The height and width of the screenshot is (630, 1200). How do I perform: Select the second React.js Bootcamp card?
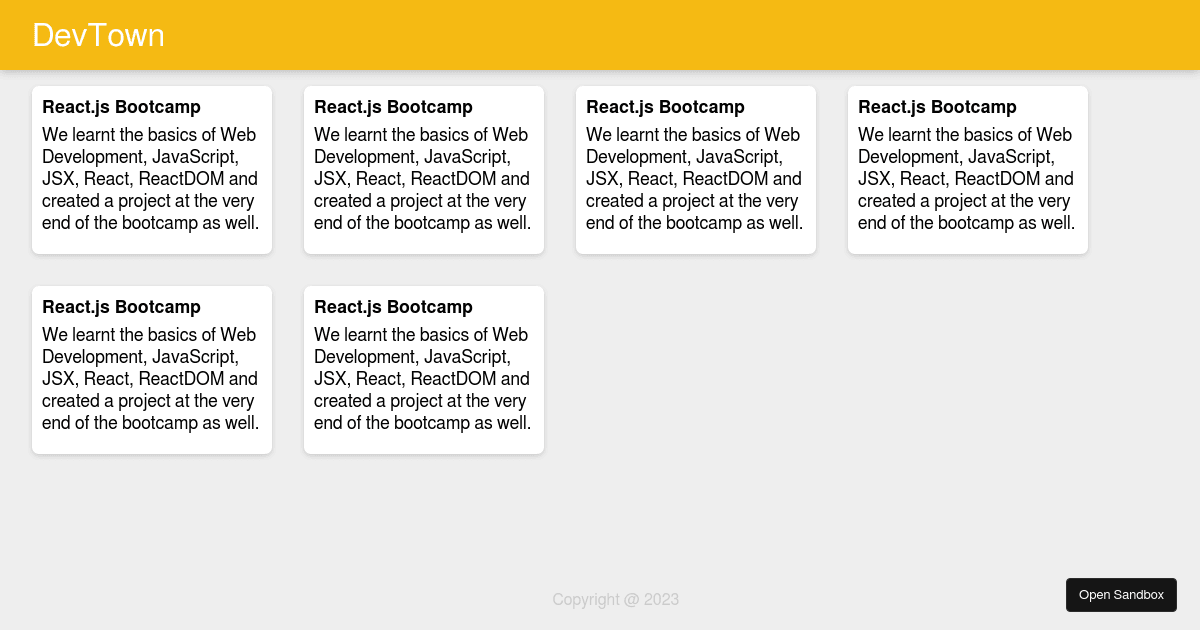point(424,169)
